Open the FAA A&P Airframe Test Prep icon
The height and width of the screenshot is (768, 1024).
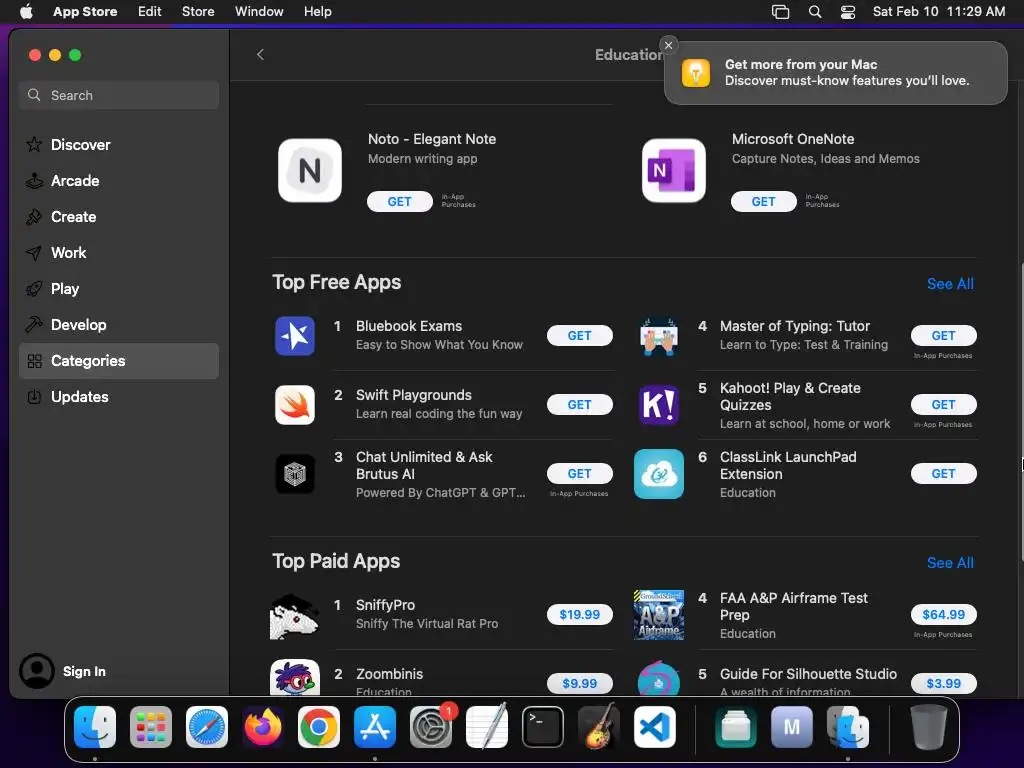point(658,615)
